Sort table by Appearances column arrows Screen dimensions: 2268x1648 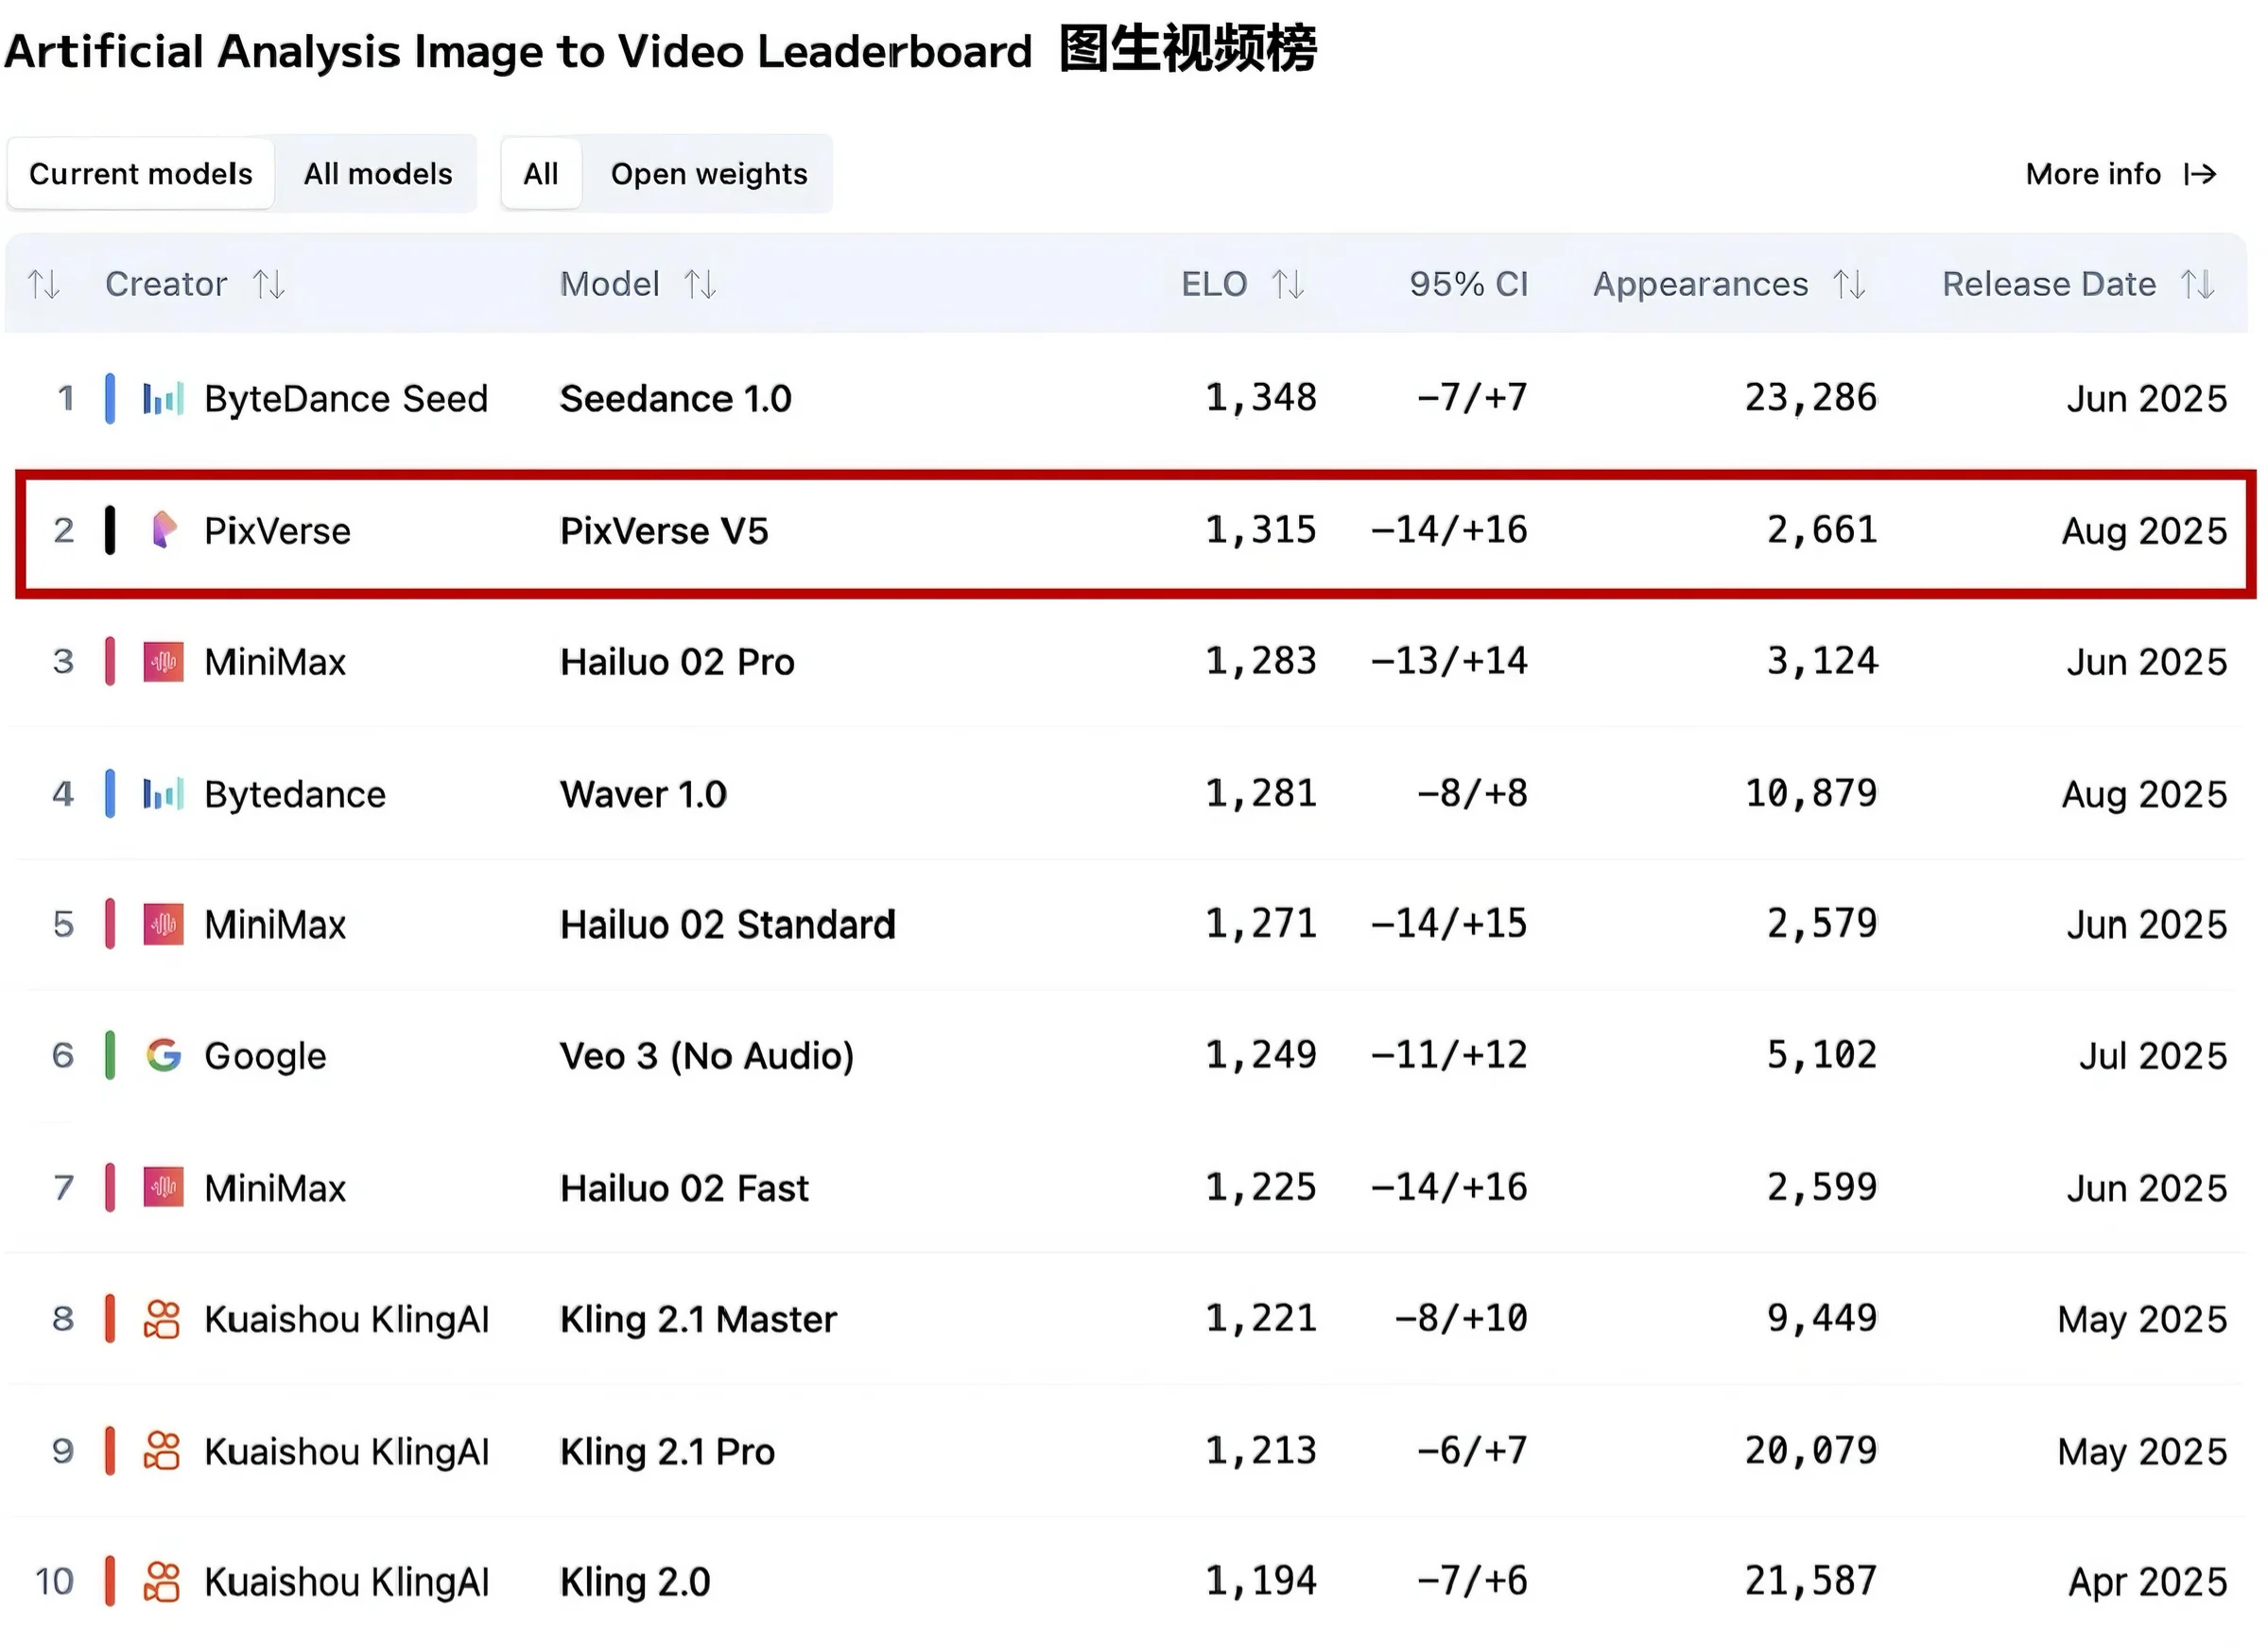(1849, 284)
